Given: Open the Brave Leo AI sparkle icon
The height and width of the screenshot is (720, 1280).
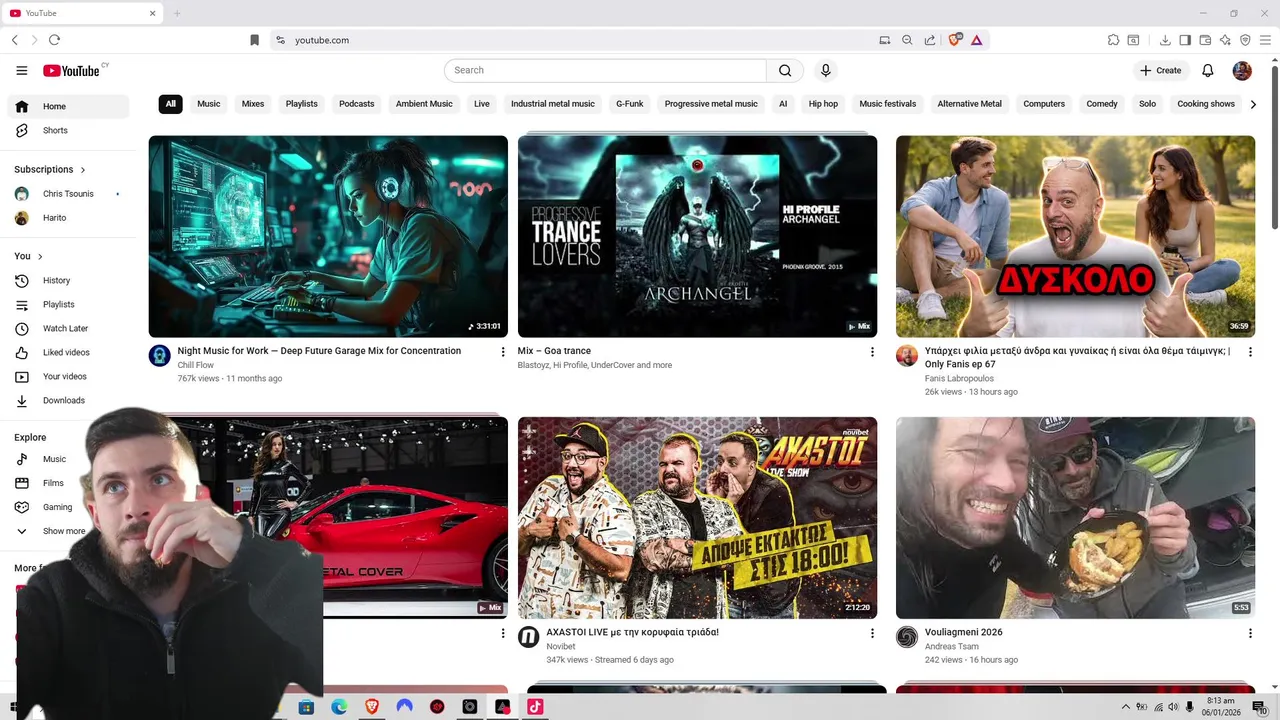Looking at the screenshot, I should coord(1225,40).
